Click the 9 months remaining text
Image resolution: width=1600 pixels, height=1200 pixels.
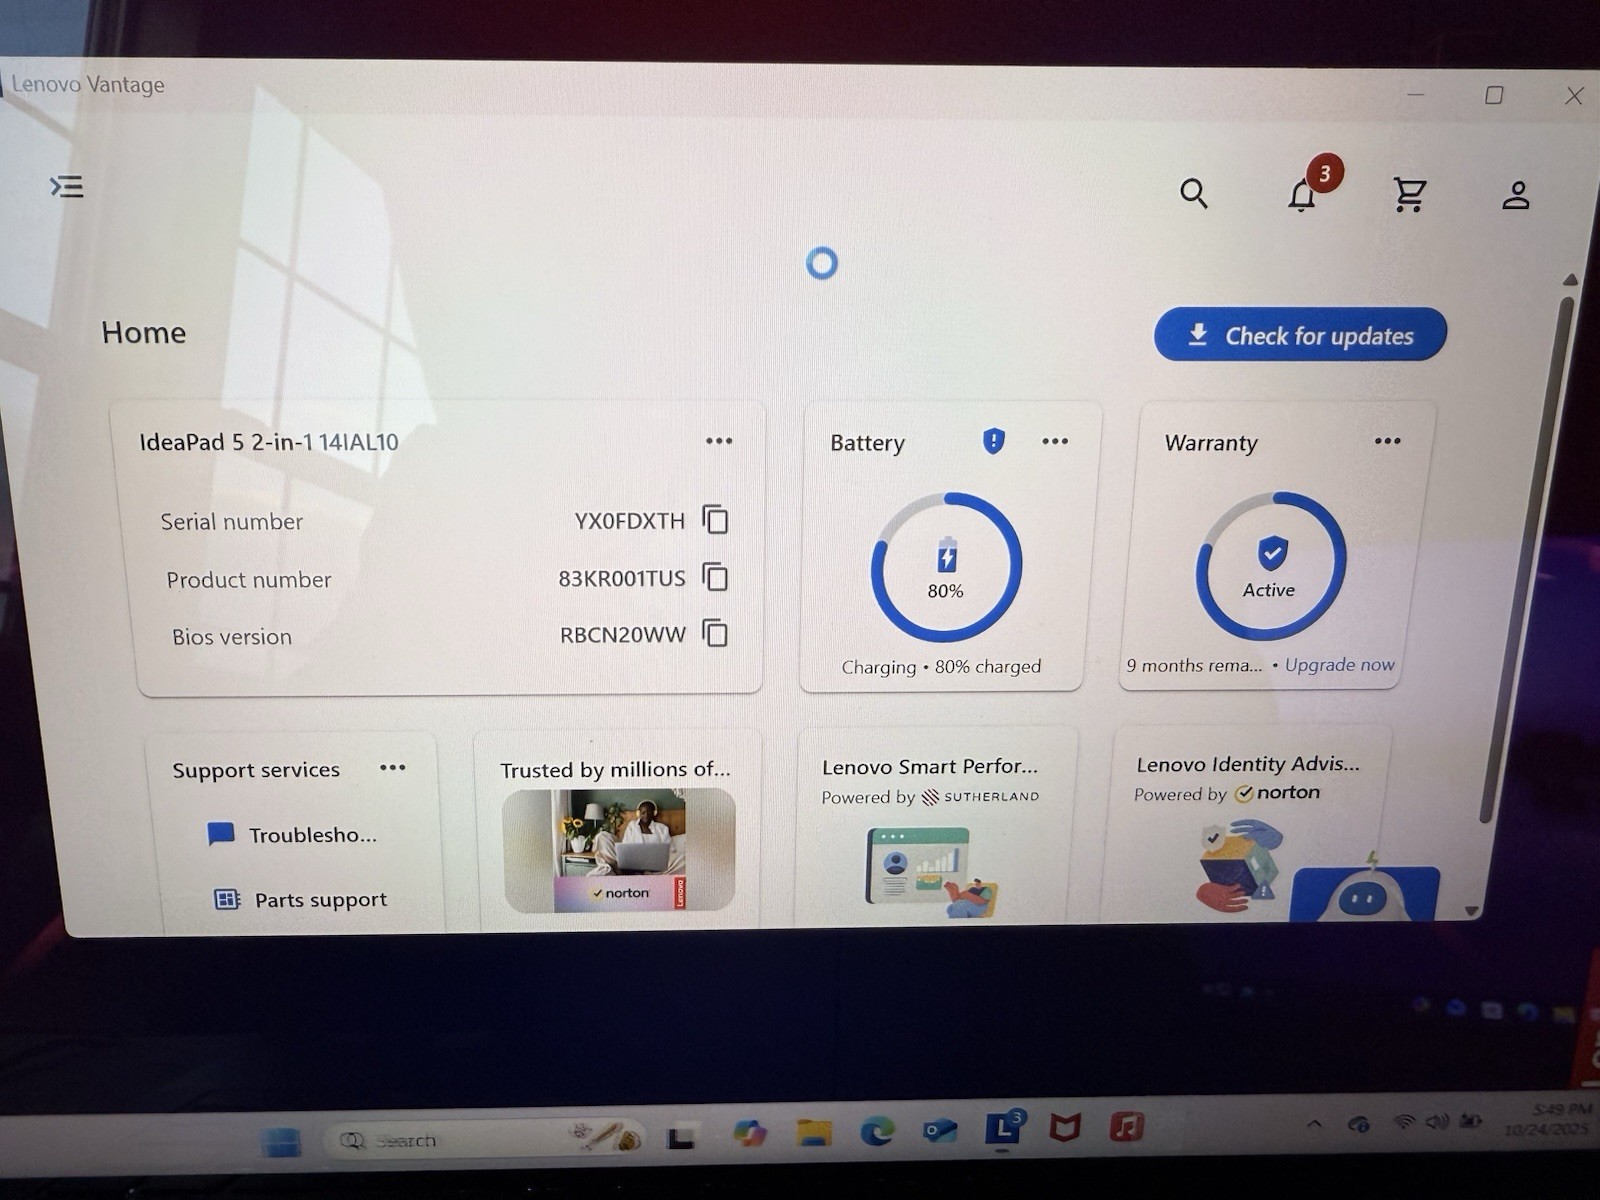coord(1194,666)
